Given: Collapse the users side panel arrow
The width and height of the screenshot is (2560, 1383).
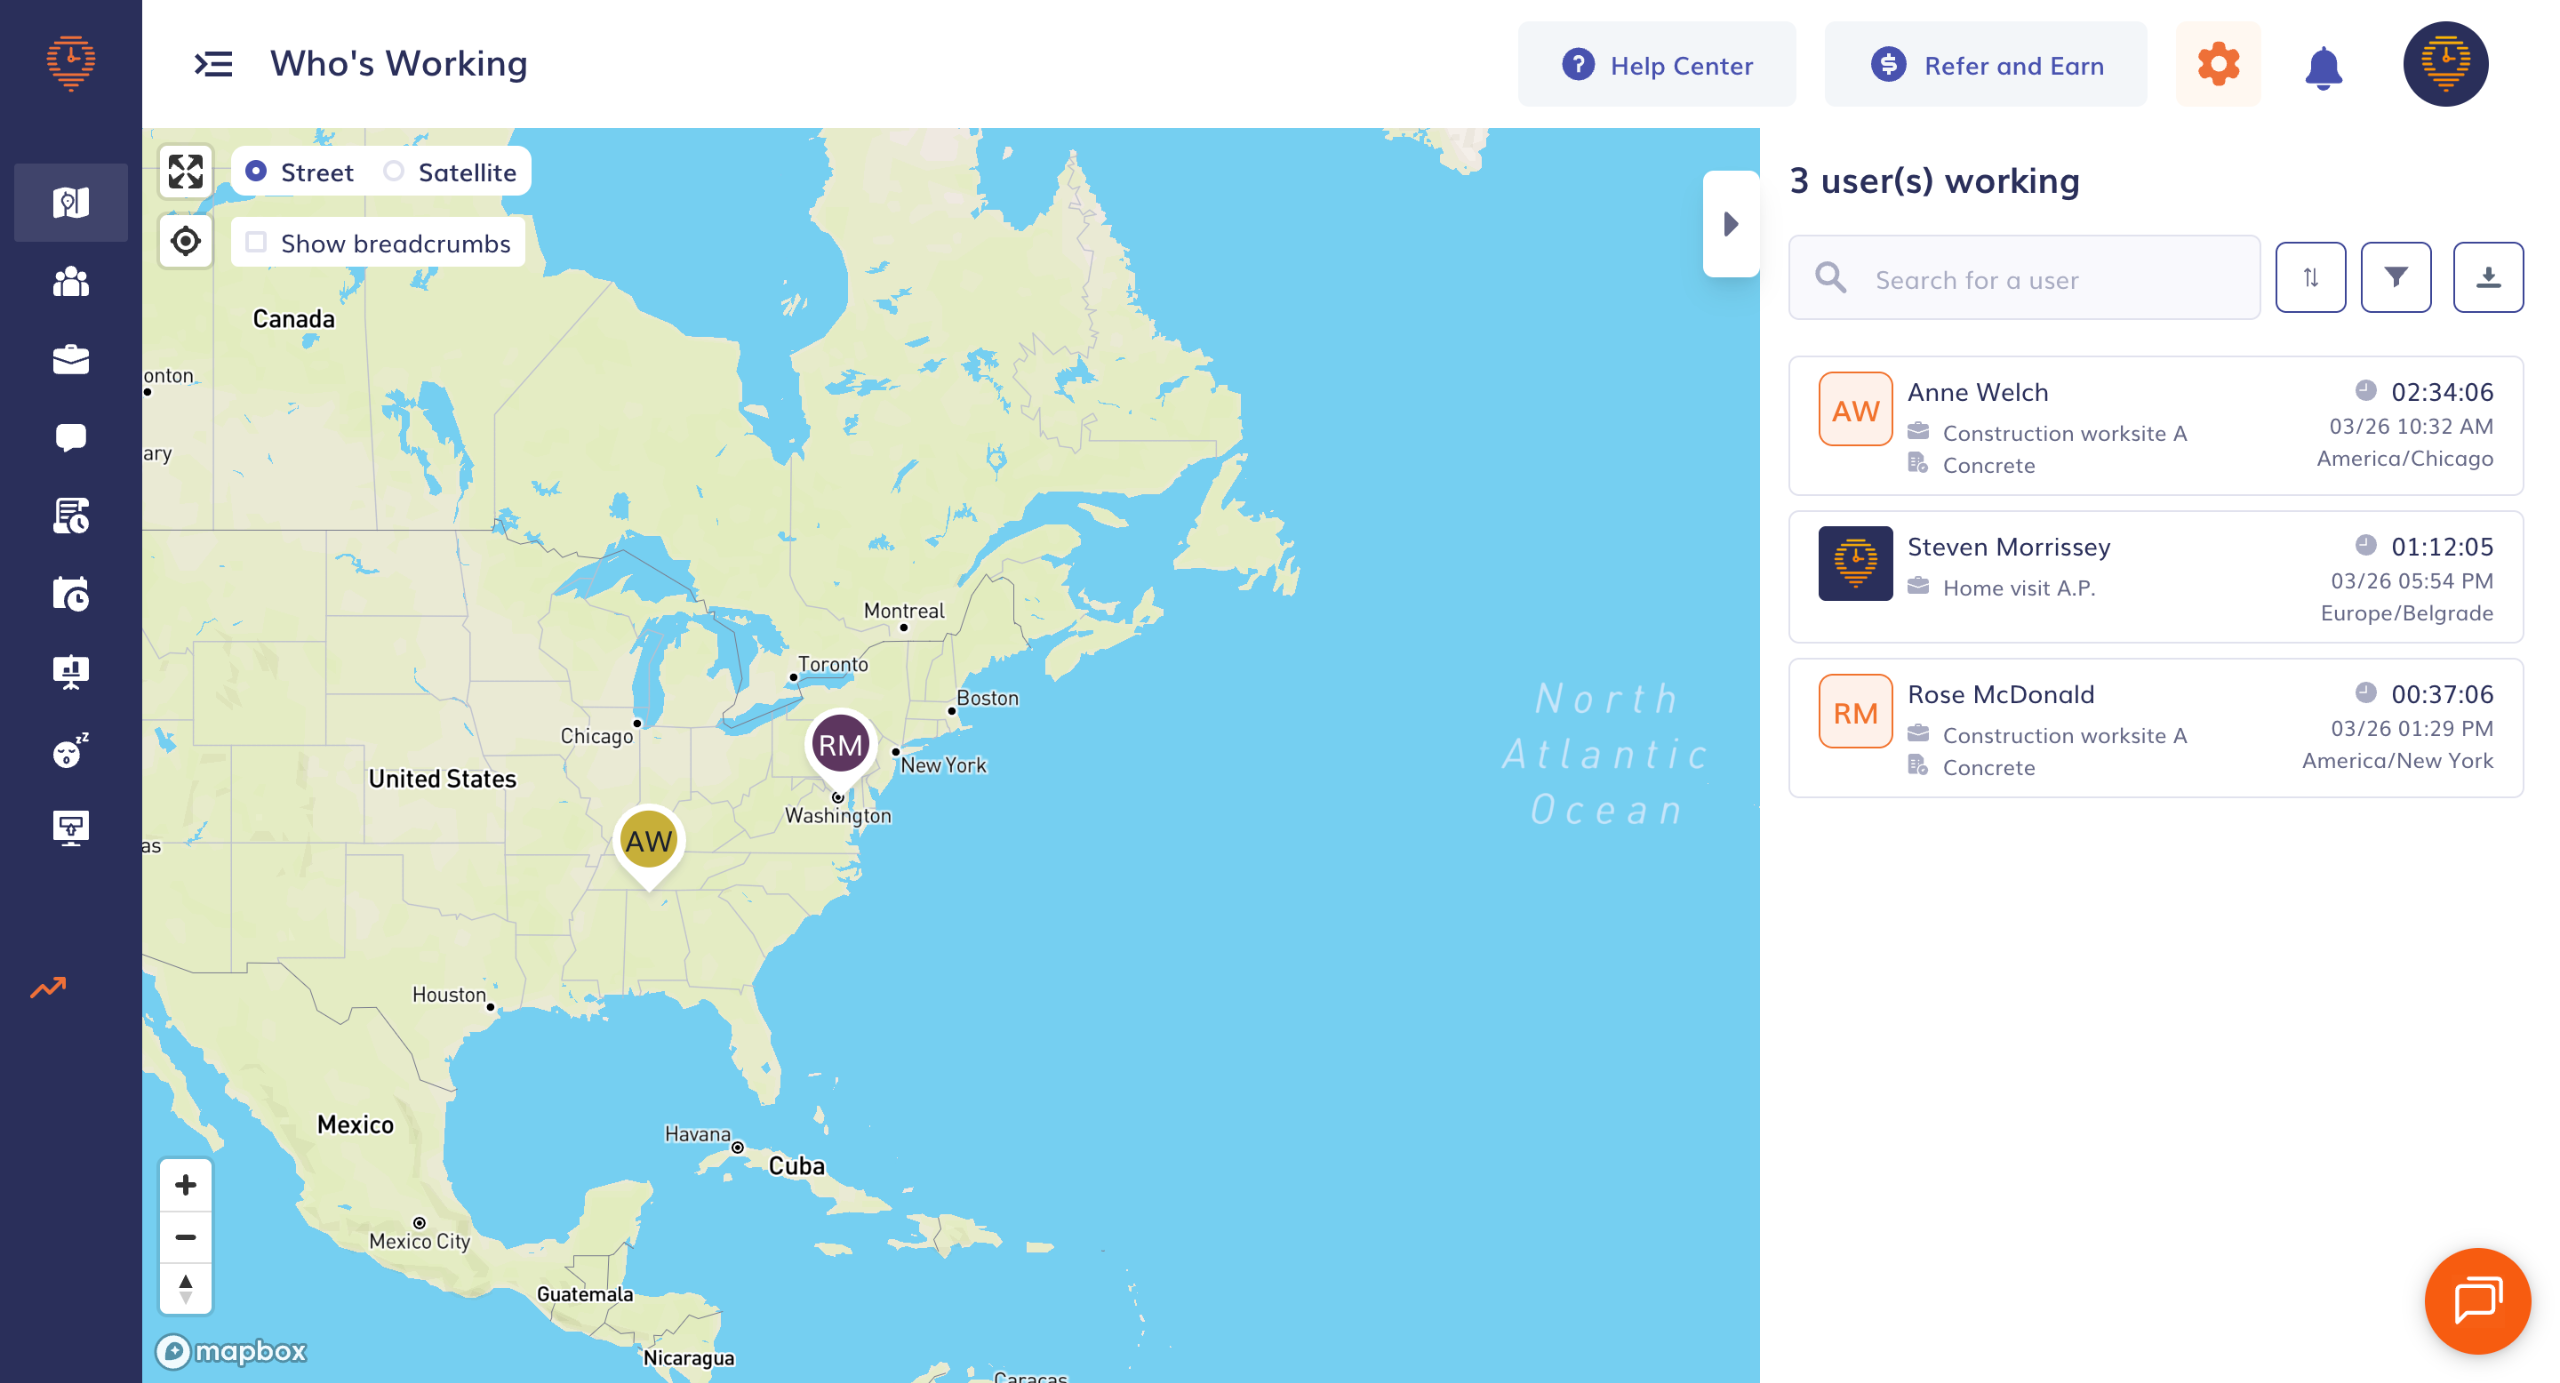Looking at the screenshot, I should pos(1730,224).
